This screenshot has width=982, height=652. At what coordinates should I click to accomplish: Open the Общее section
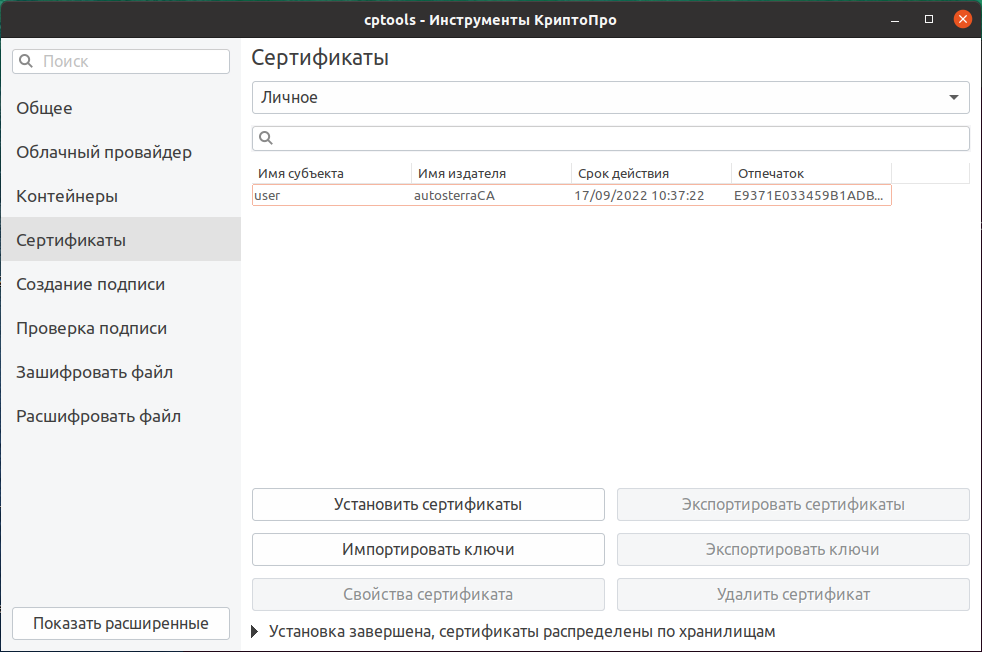click(121, 108)
